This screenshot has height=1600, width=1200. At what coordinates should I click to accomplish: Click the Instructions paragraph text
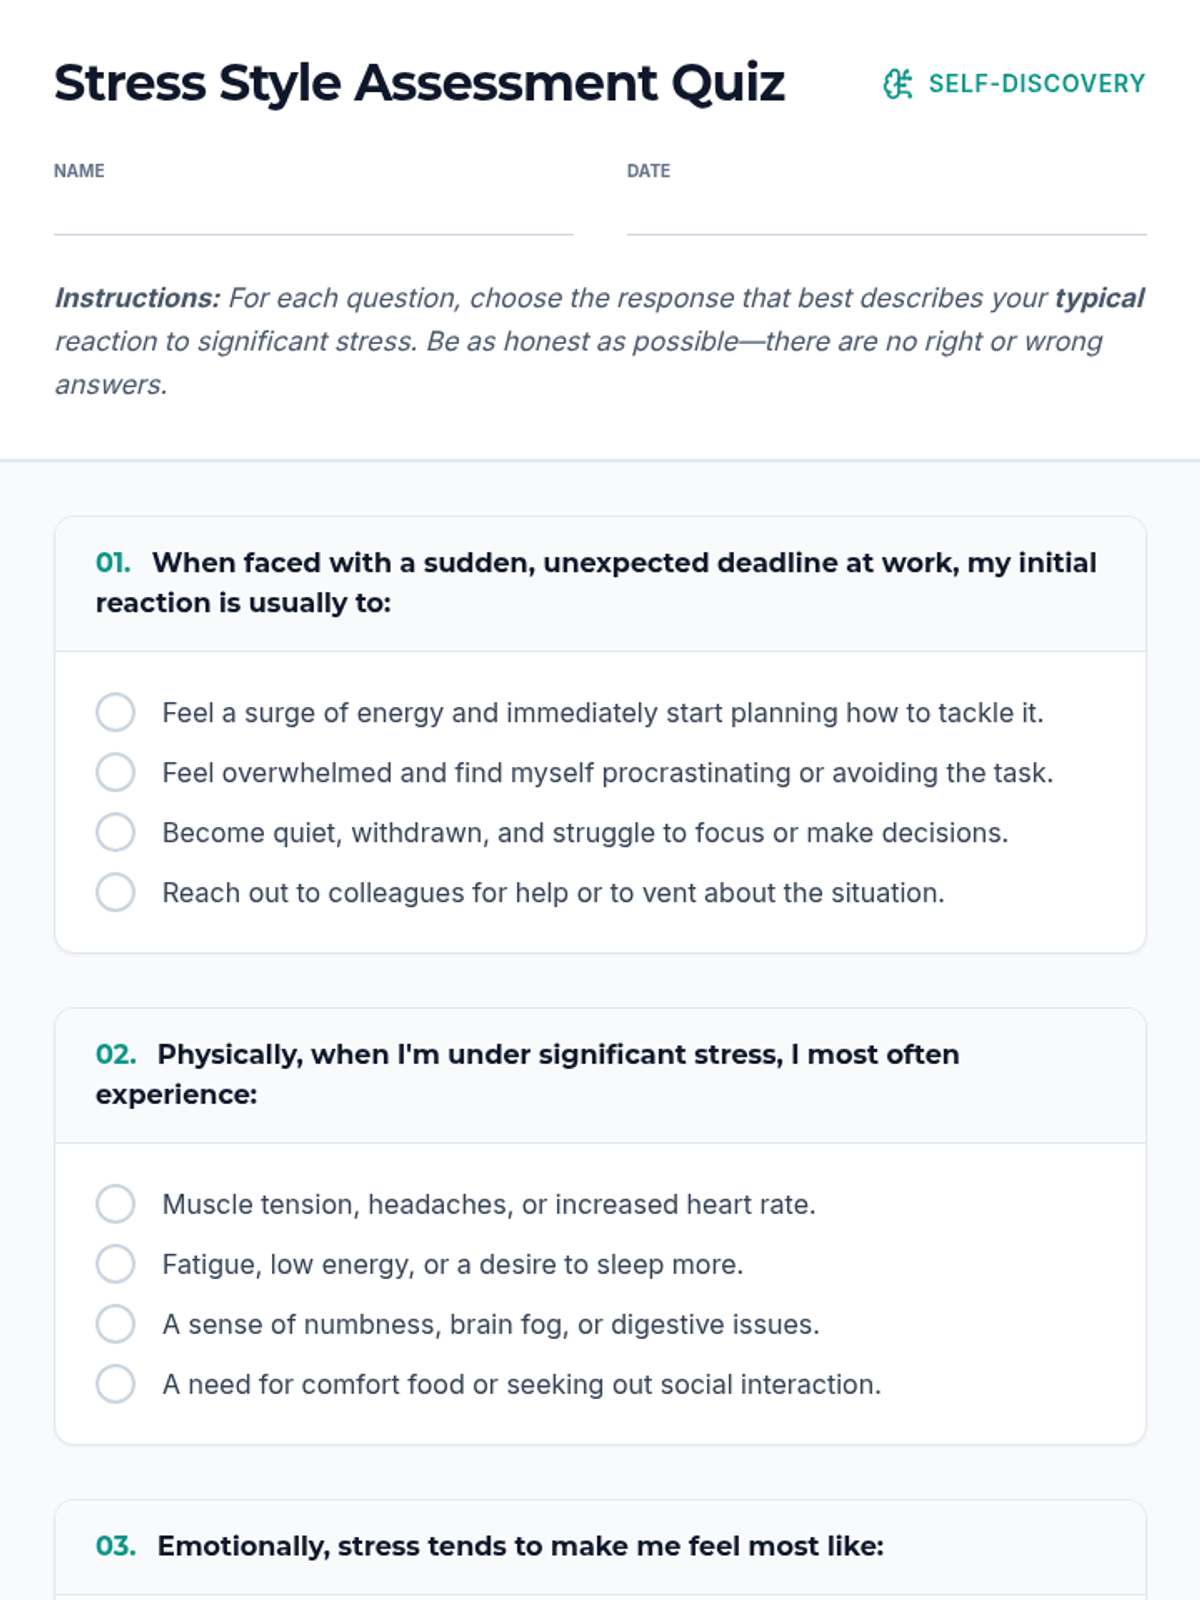(x=598, y=341)
